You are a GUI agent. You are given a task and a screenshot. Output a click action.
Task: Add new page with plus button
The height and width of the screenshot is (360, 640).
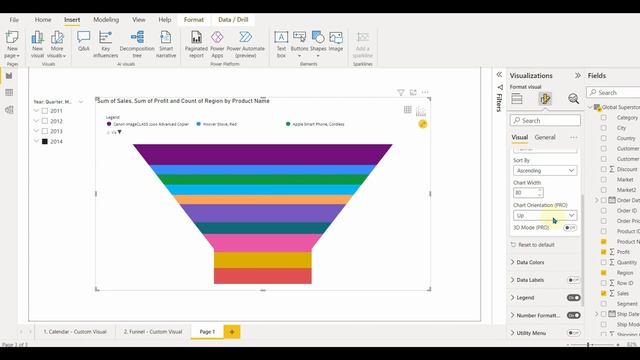(x=232, y=332)
